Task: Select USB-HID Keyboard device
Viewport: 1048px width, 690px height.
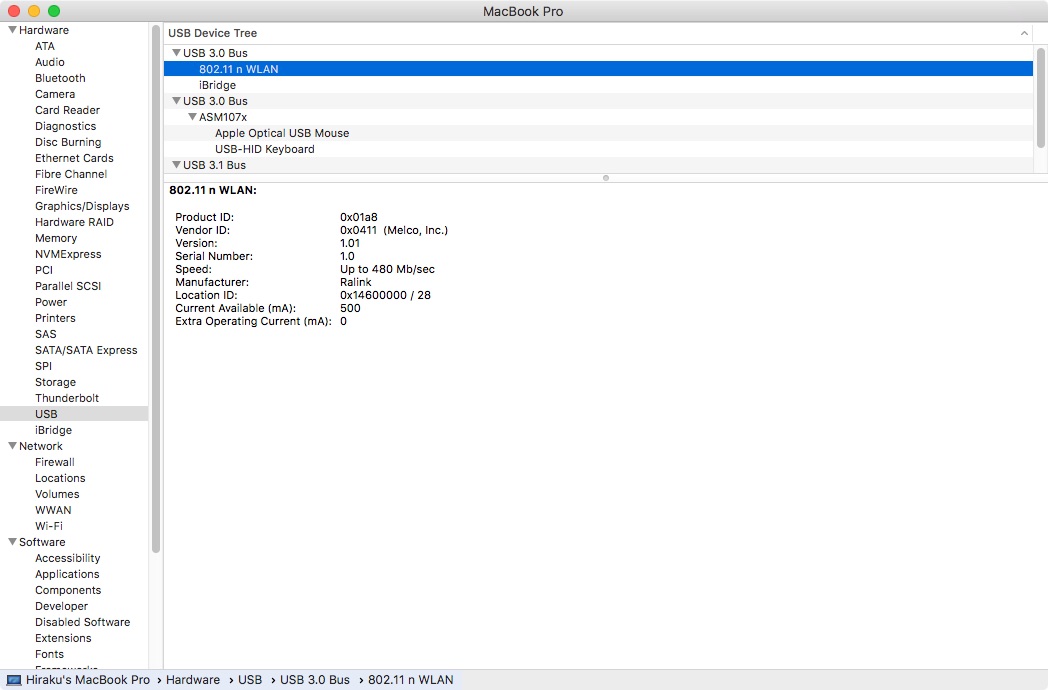Action: (x=264, y=149)
